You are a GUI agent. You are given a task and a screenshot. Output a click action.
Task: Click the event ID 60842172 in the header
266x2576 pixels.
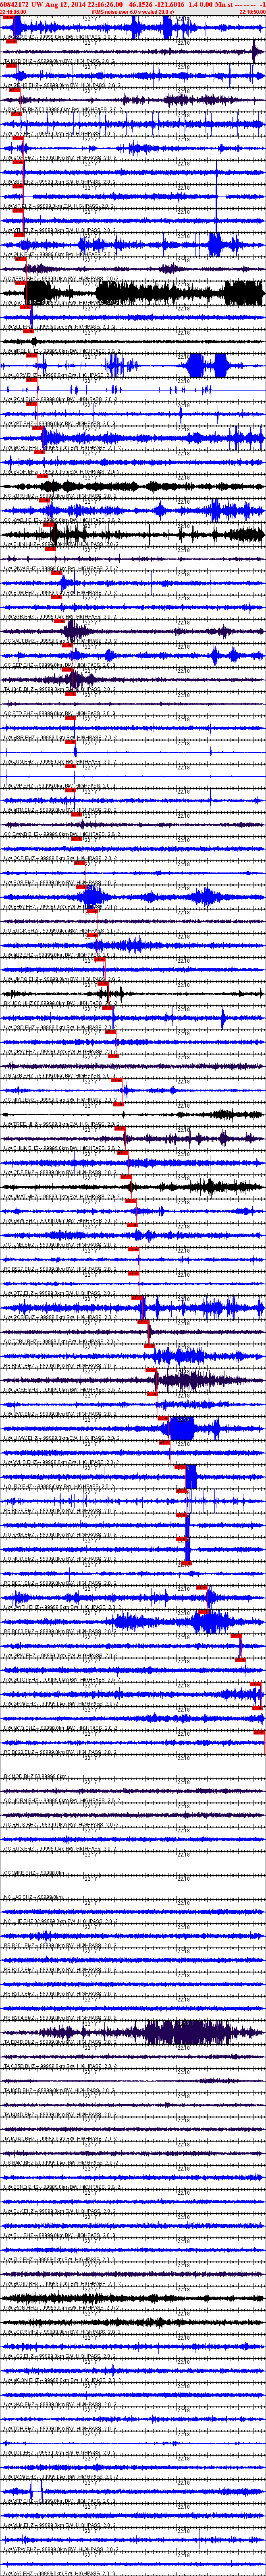tap(14, 5)
